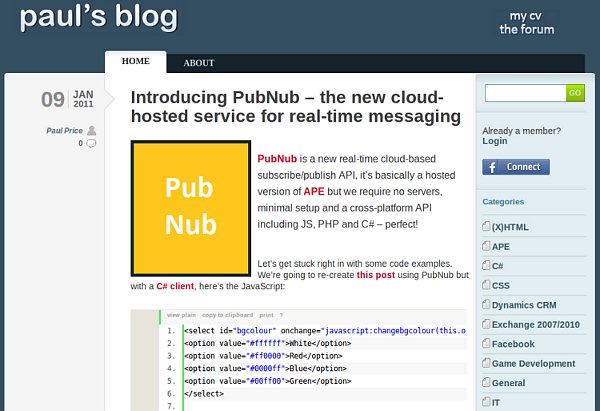Open the 'this post' link
600x411 pixels.
point(375,275)
